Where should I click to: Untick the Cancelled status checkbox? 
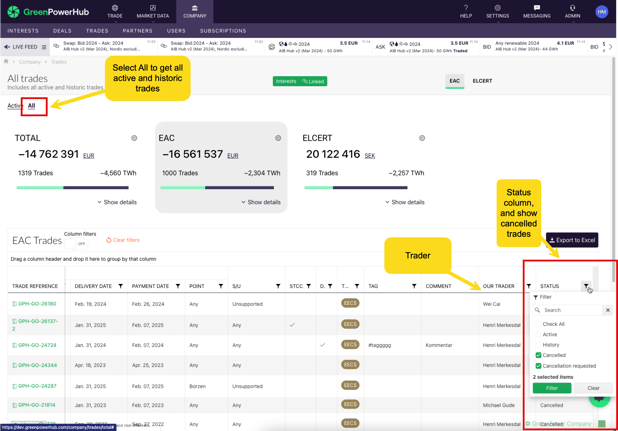click(x=538, y=355)
